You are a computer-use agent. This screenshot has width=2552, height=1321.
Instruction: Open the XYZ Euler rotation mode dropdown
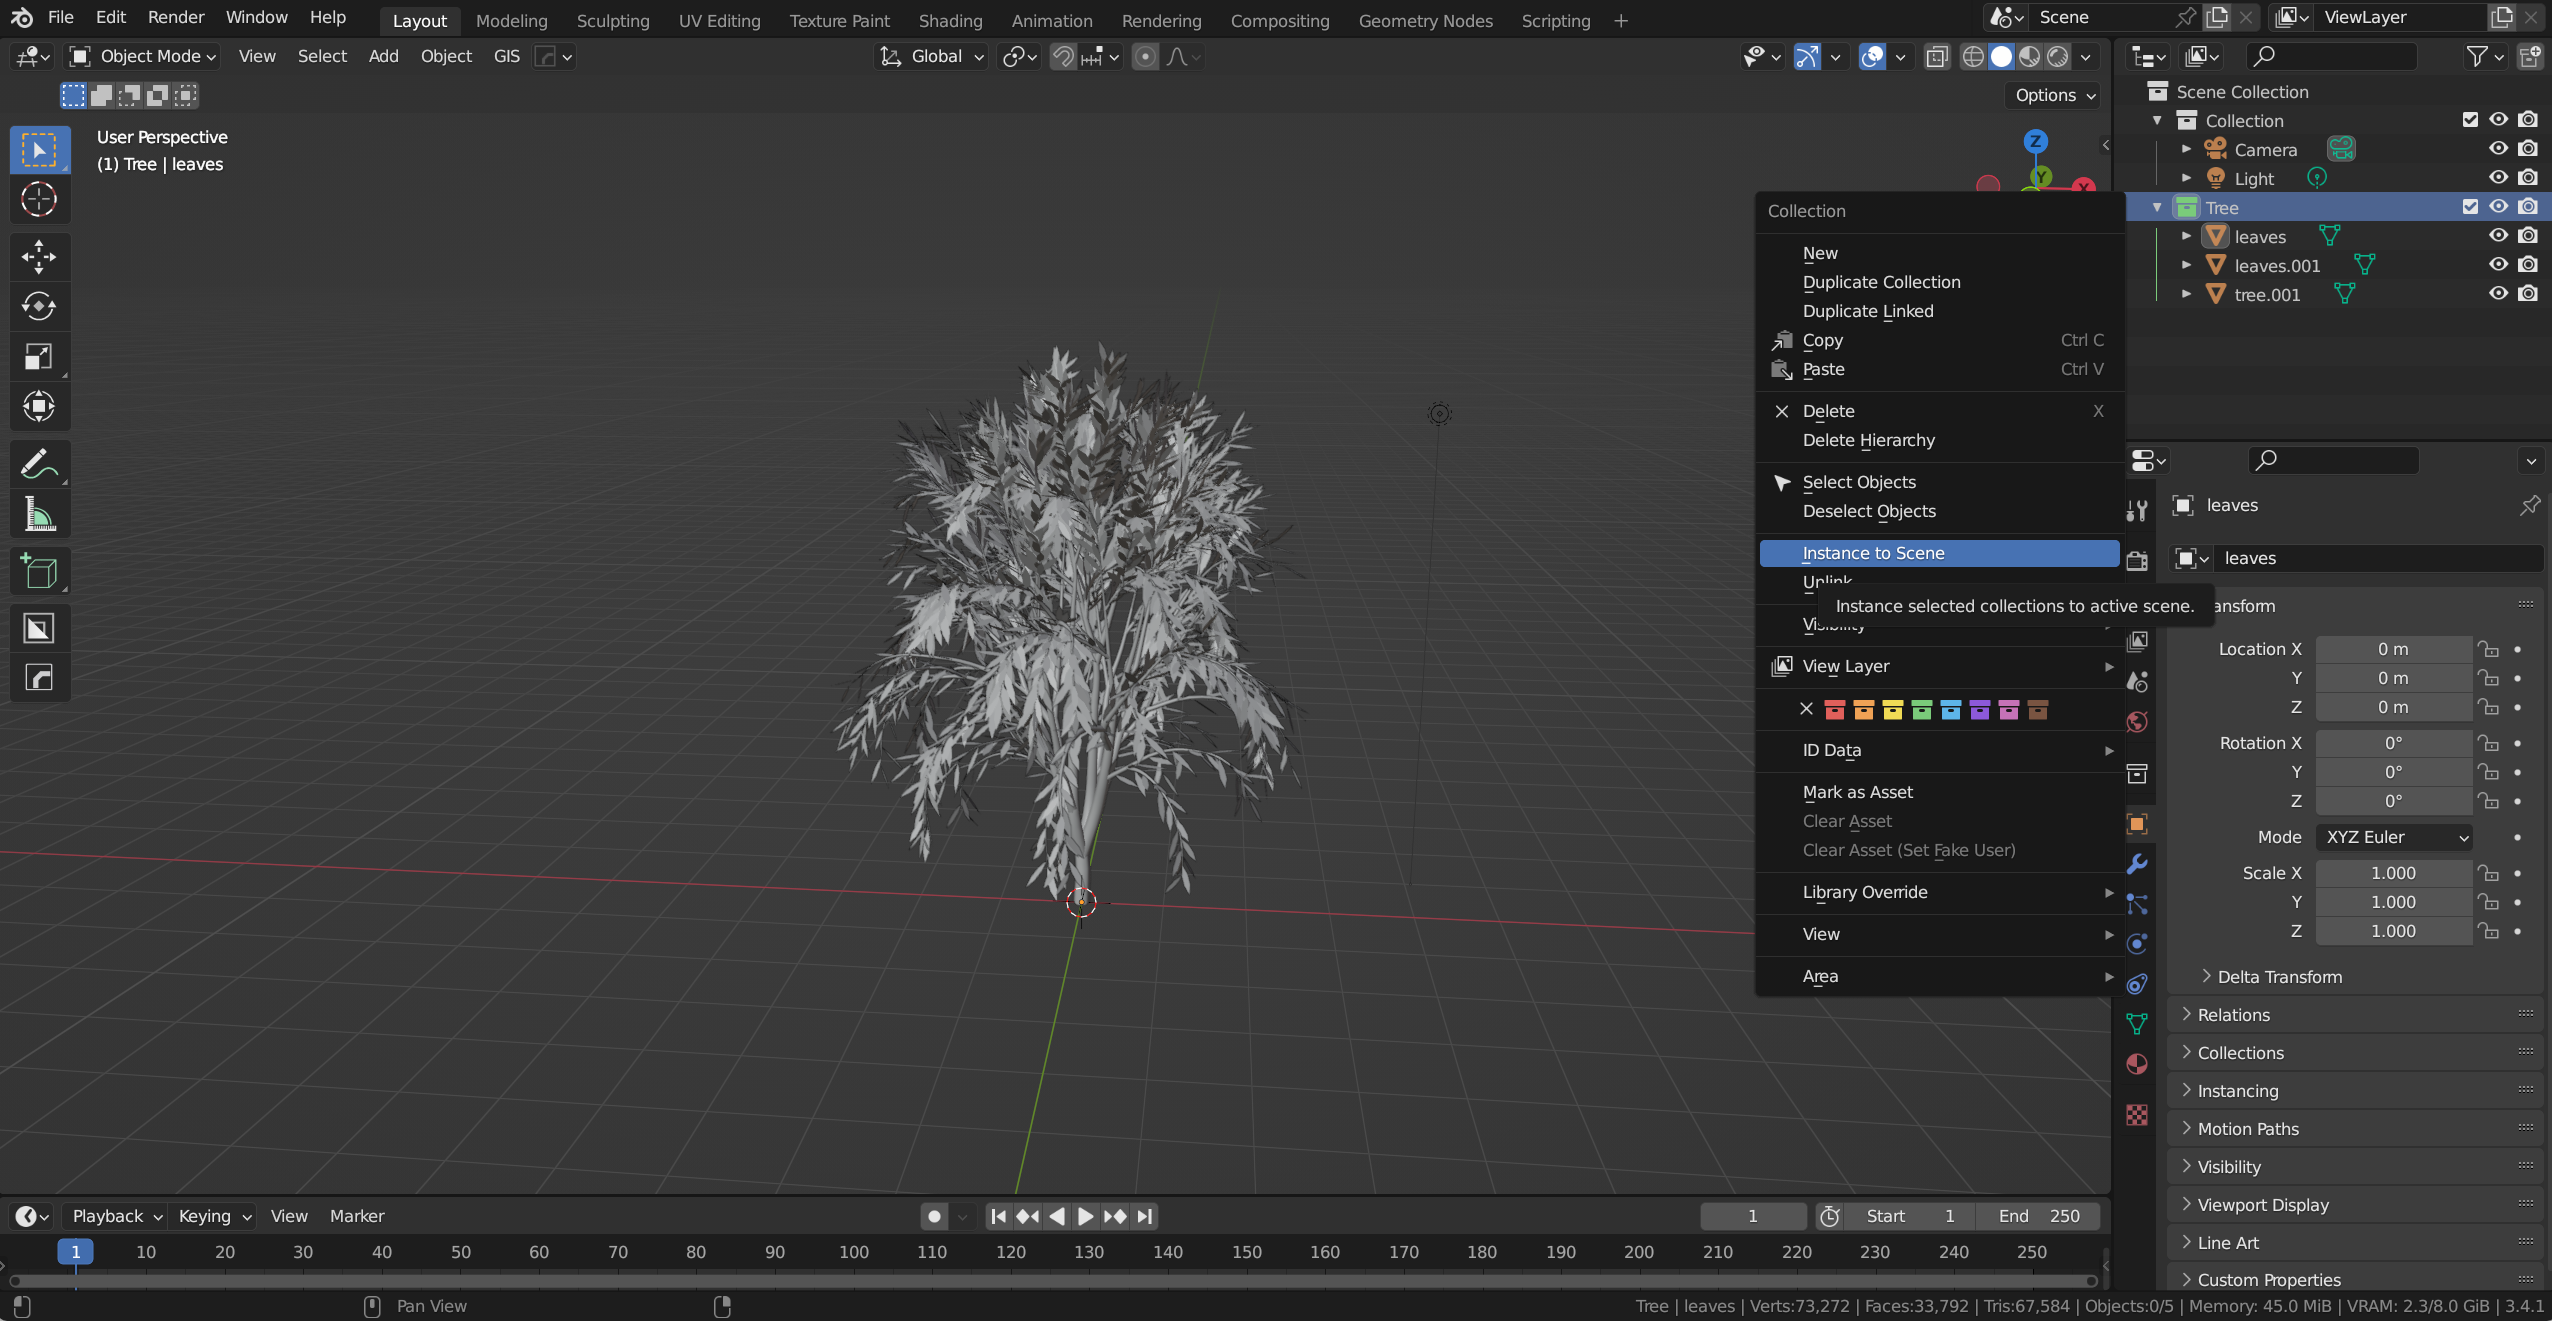click(x=2394, y=837)
